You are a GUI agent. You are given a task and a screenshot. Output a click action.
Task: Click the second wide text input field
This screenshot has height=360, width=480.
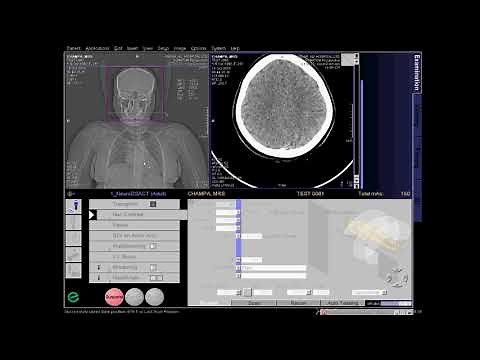pos(273,276)
